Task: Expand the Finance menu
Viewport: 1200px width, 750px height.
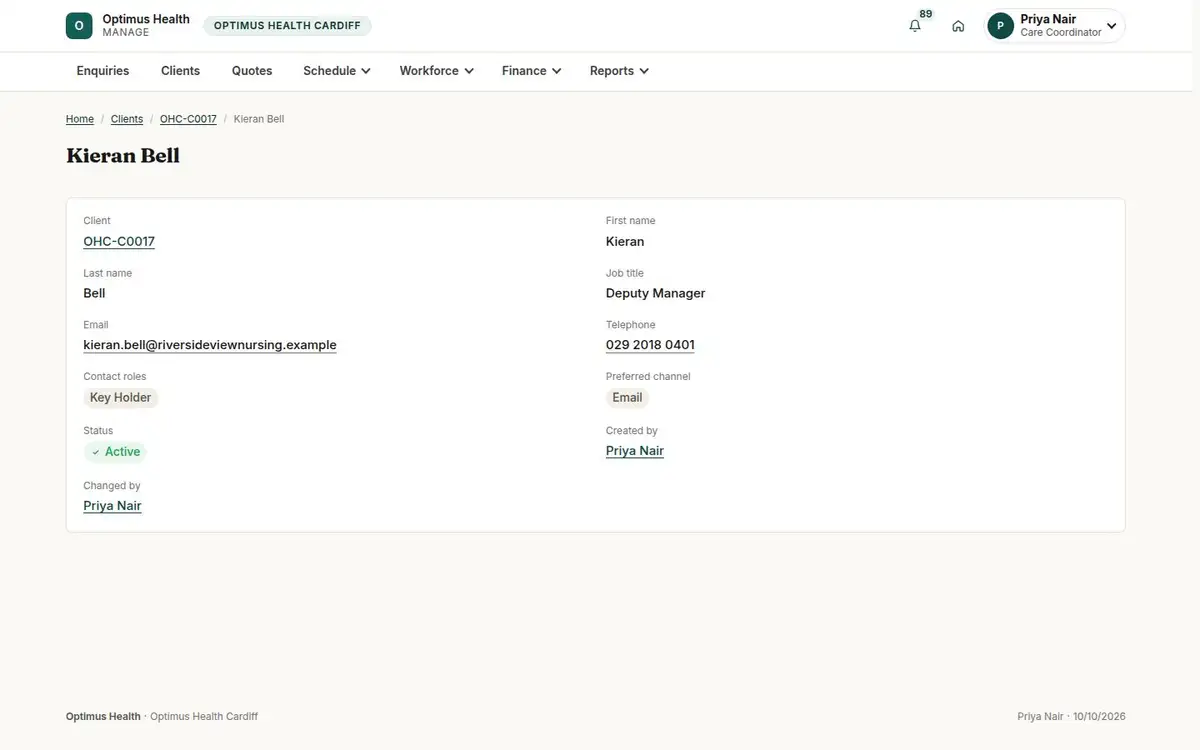Action: point(531,71)
